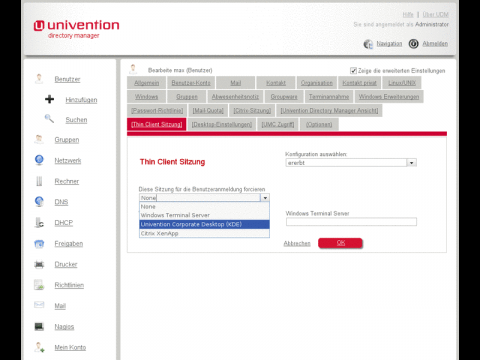Click the Netzwerk globe icon

tap(39, 160)
